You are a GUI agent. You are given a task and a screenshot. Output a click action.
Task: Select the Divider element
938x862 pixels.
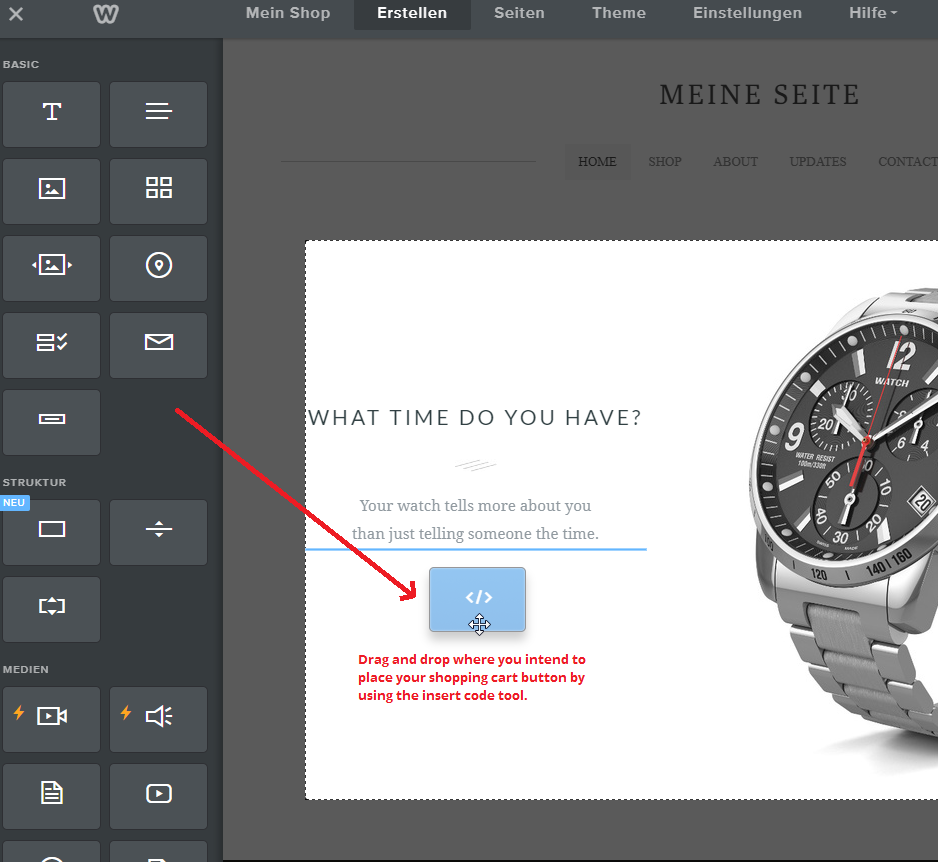pos(159,532)
